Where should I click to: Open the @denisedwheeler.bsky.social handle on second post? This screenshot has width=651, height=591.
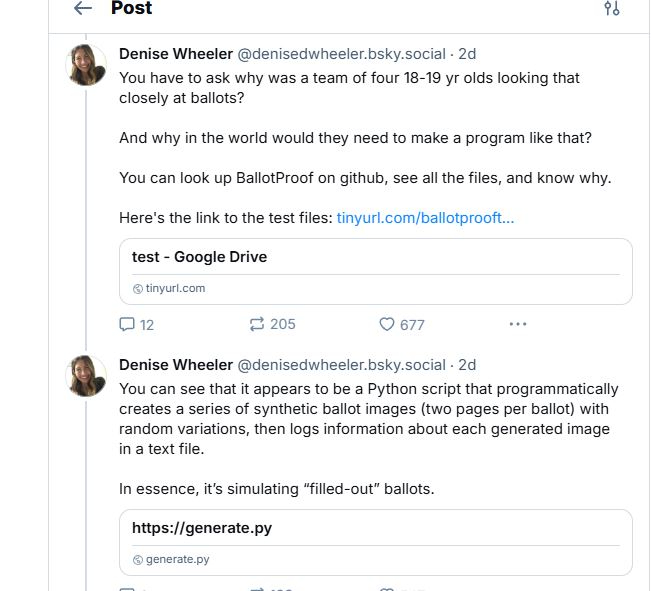tap(341, 365)
